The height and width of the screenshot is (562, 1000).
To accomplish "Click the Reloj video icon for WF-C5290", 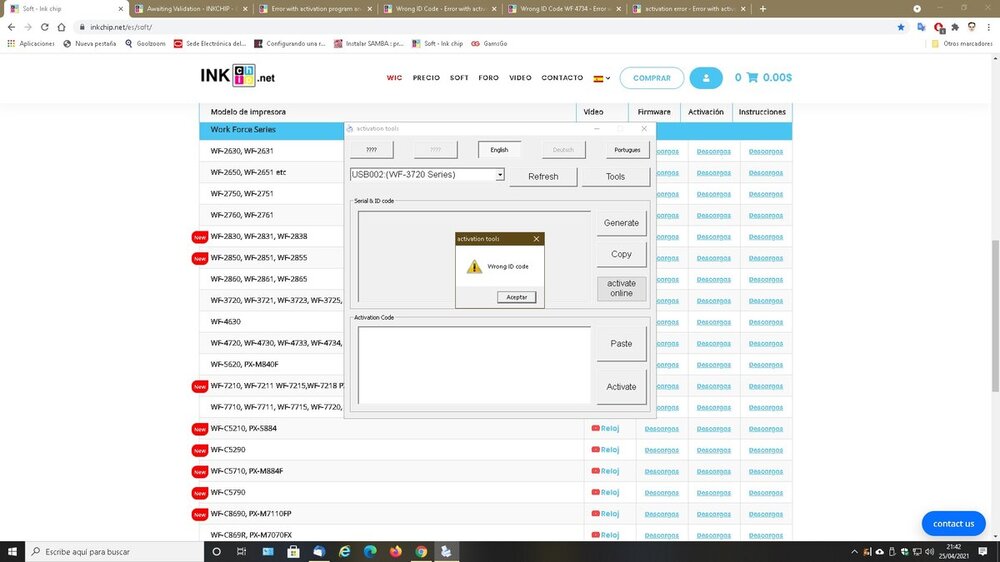I will click(x=605, y=450).
